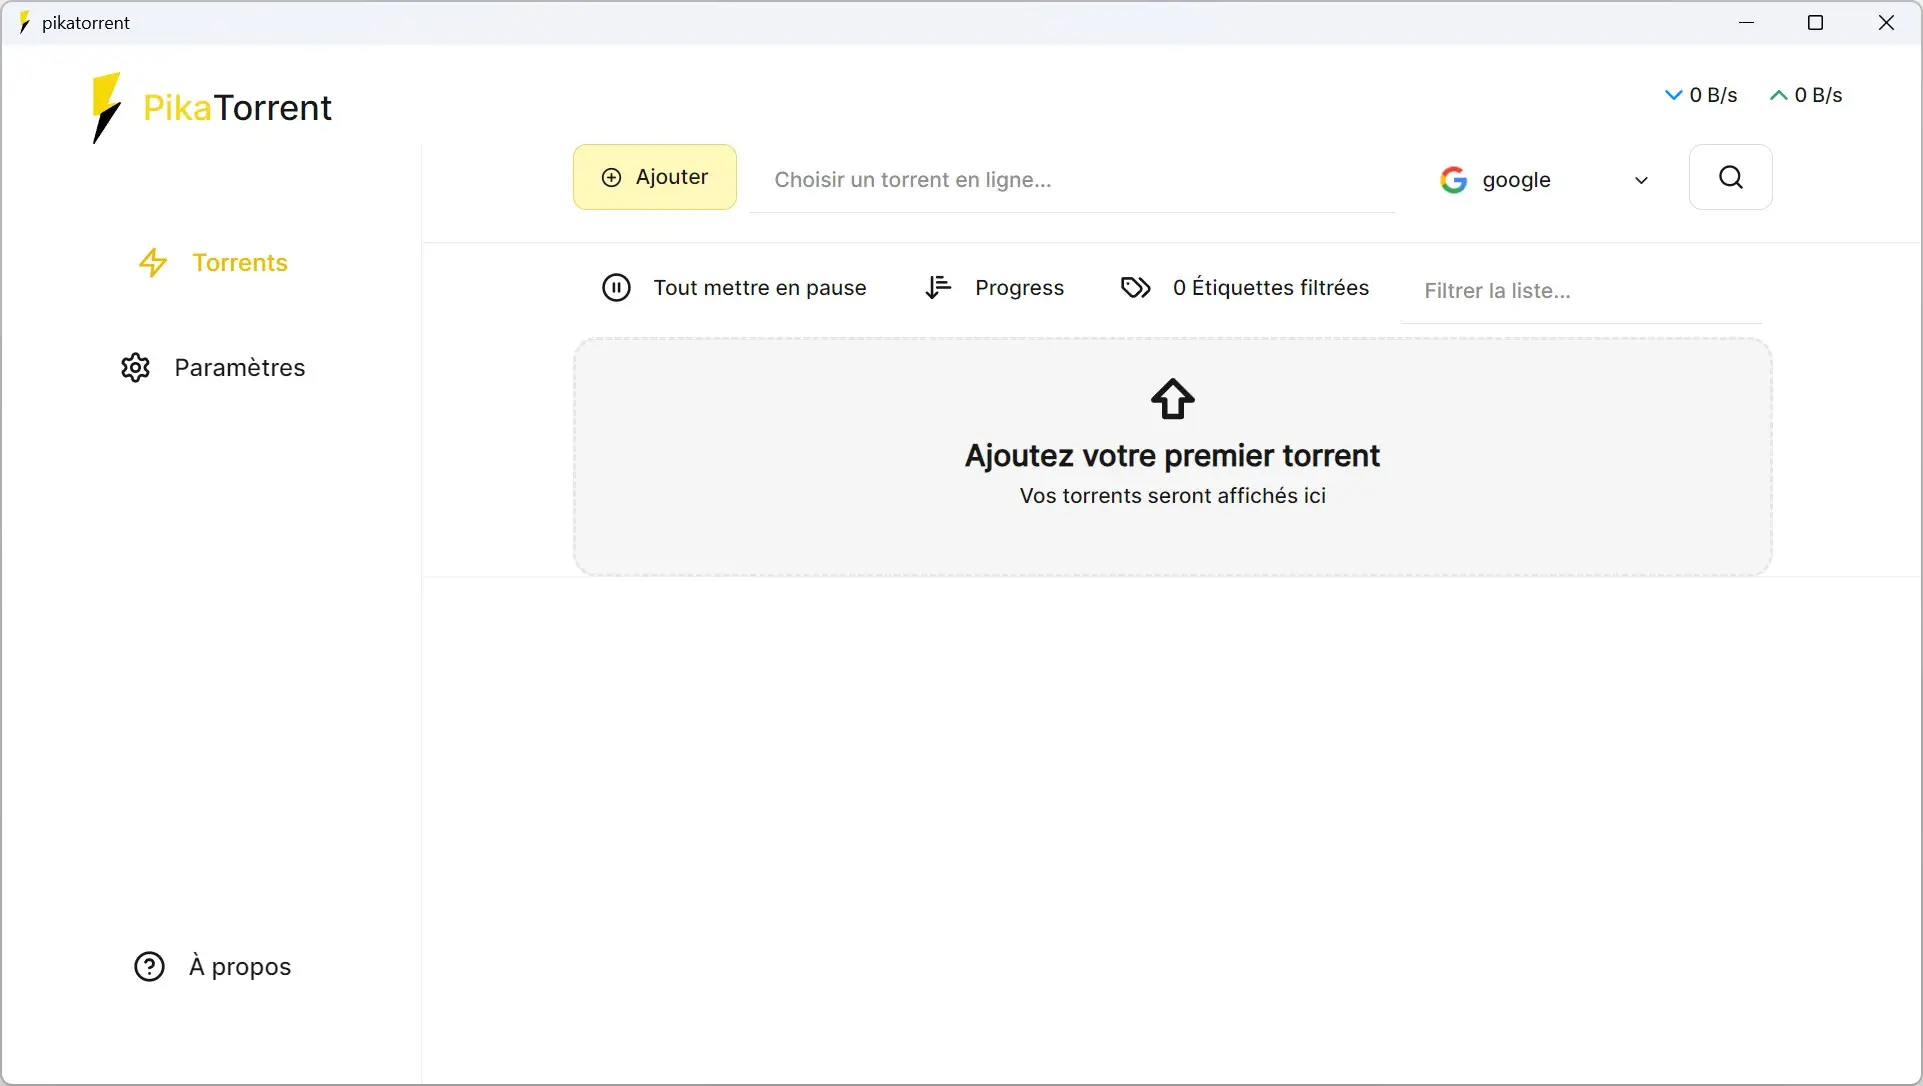Minimize the pikatorrent window
This screenshot has width=1923, height=1086.
point(1747,22)
